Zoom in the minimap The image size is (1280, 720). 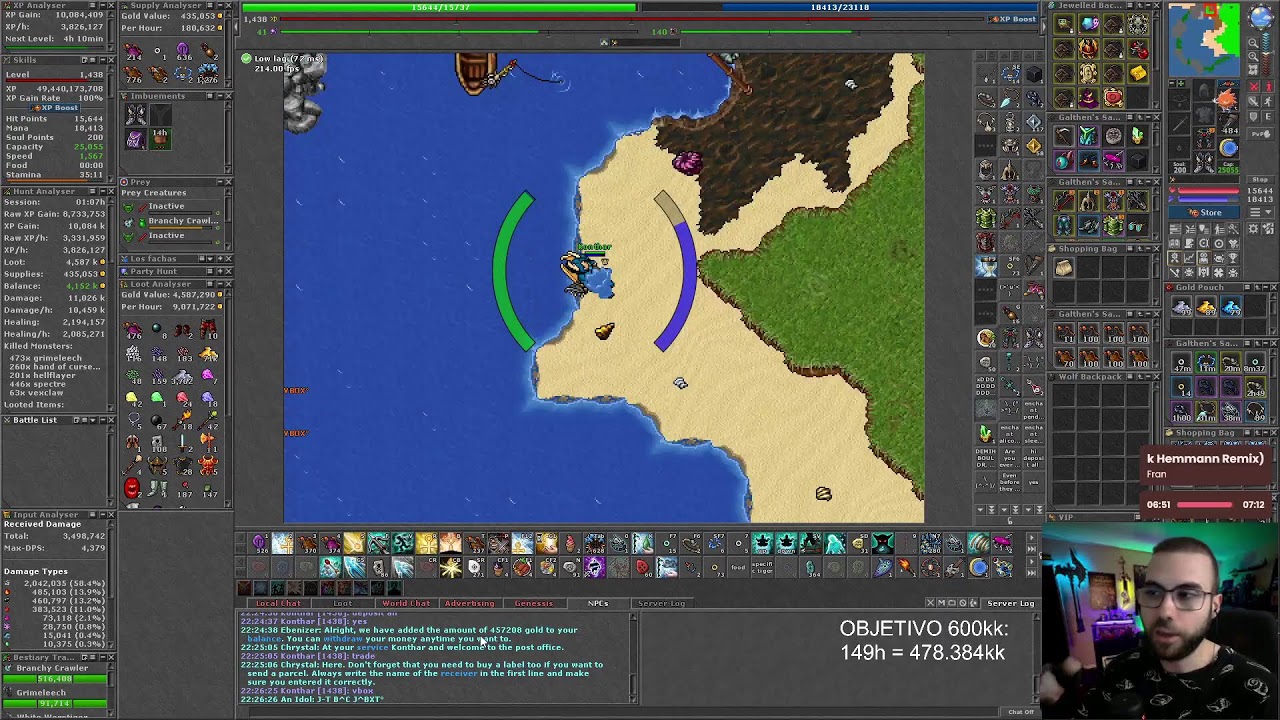pos(1253,57)
